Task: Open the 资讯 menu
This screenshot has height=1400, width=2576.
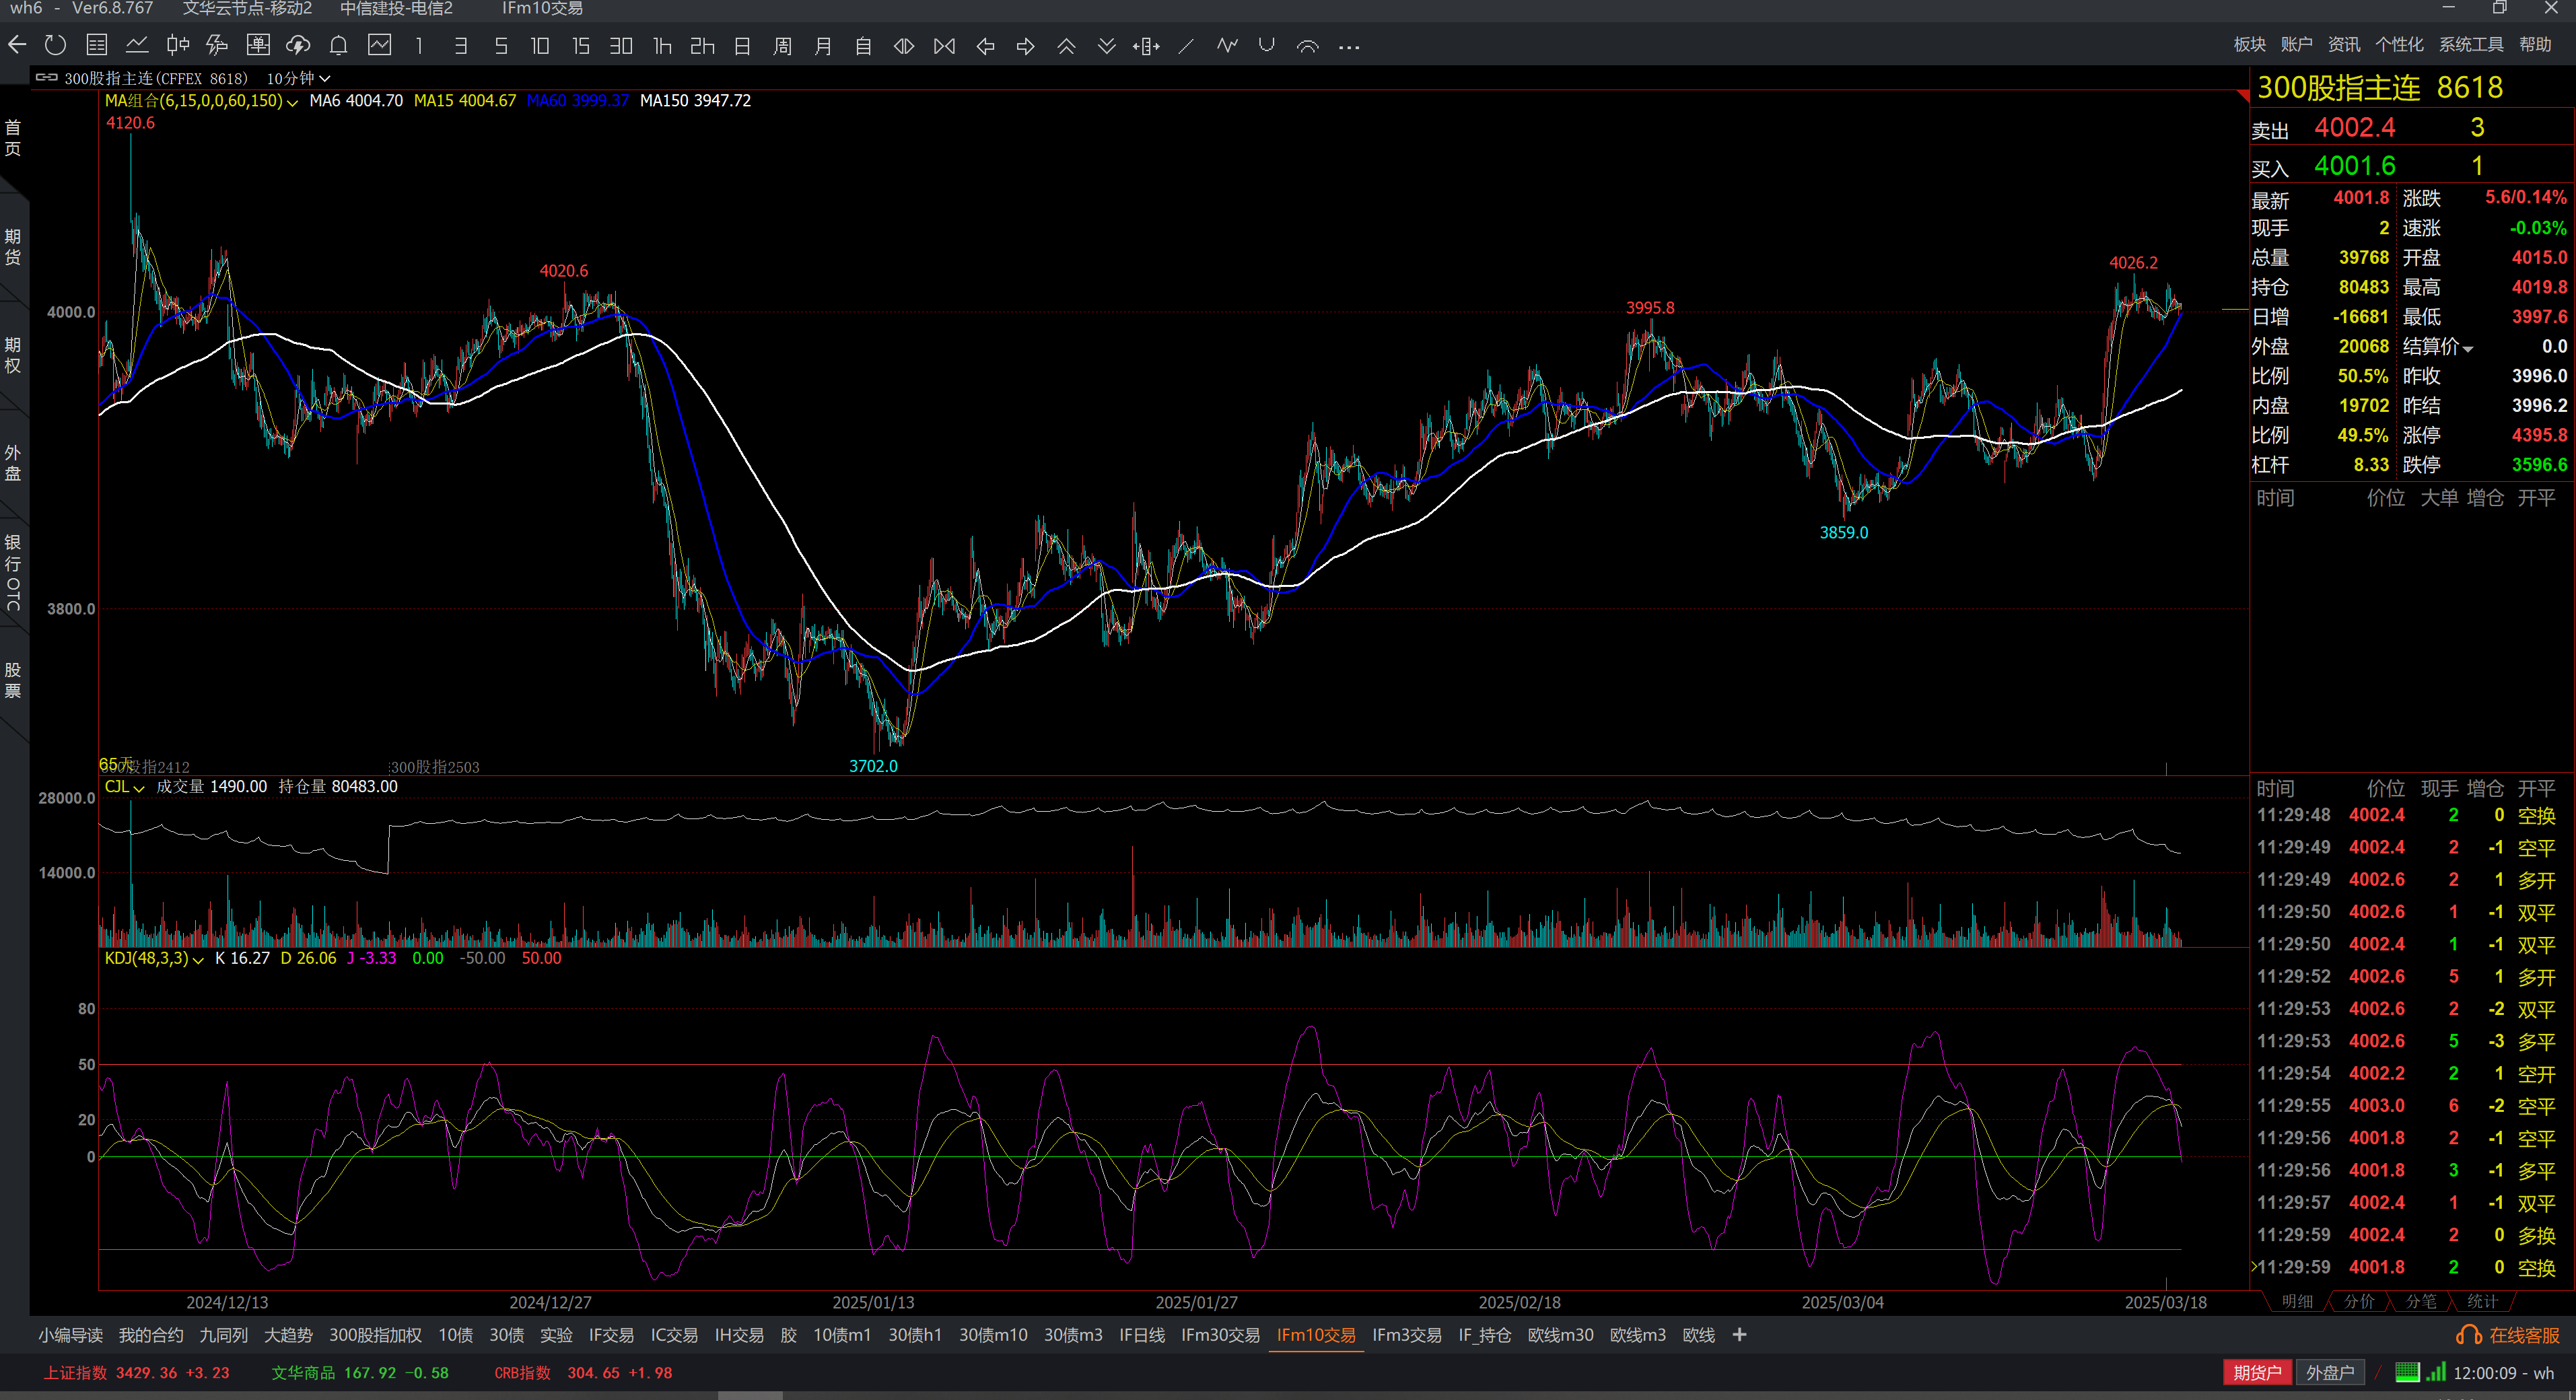Action: (x=2343, y=44)
